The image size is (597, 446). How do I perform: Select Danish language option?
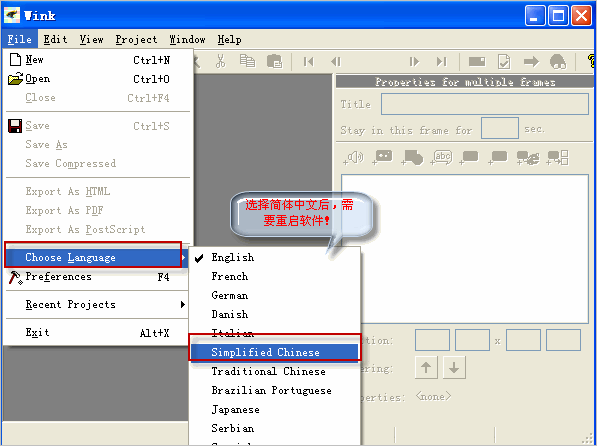(x=274, y=315)
